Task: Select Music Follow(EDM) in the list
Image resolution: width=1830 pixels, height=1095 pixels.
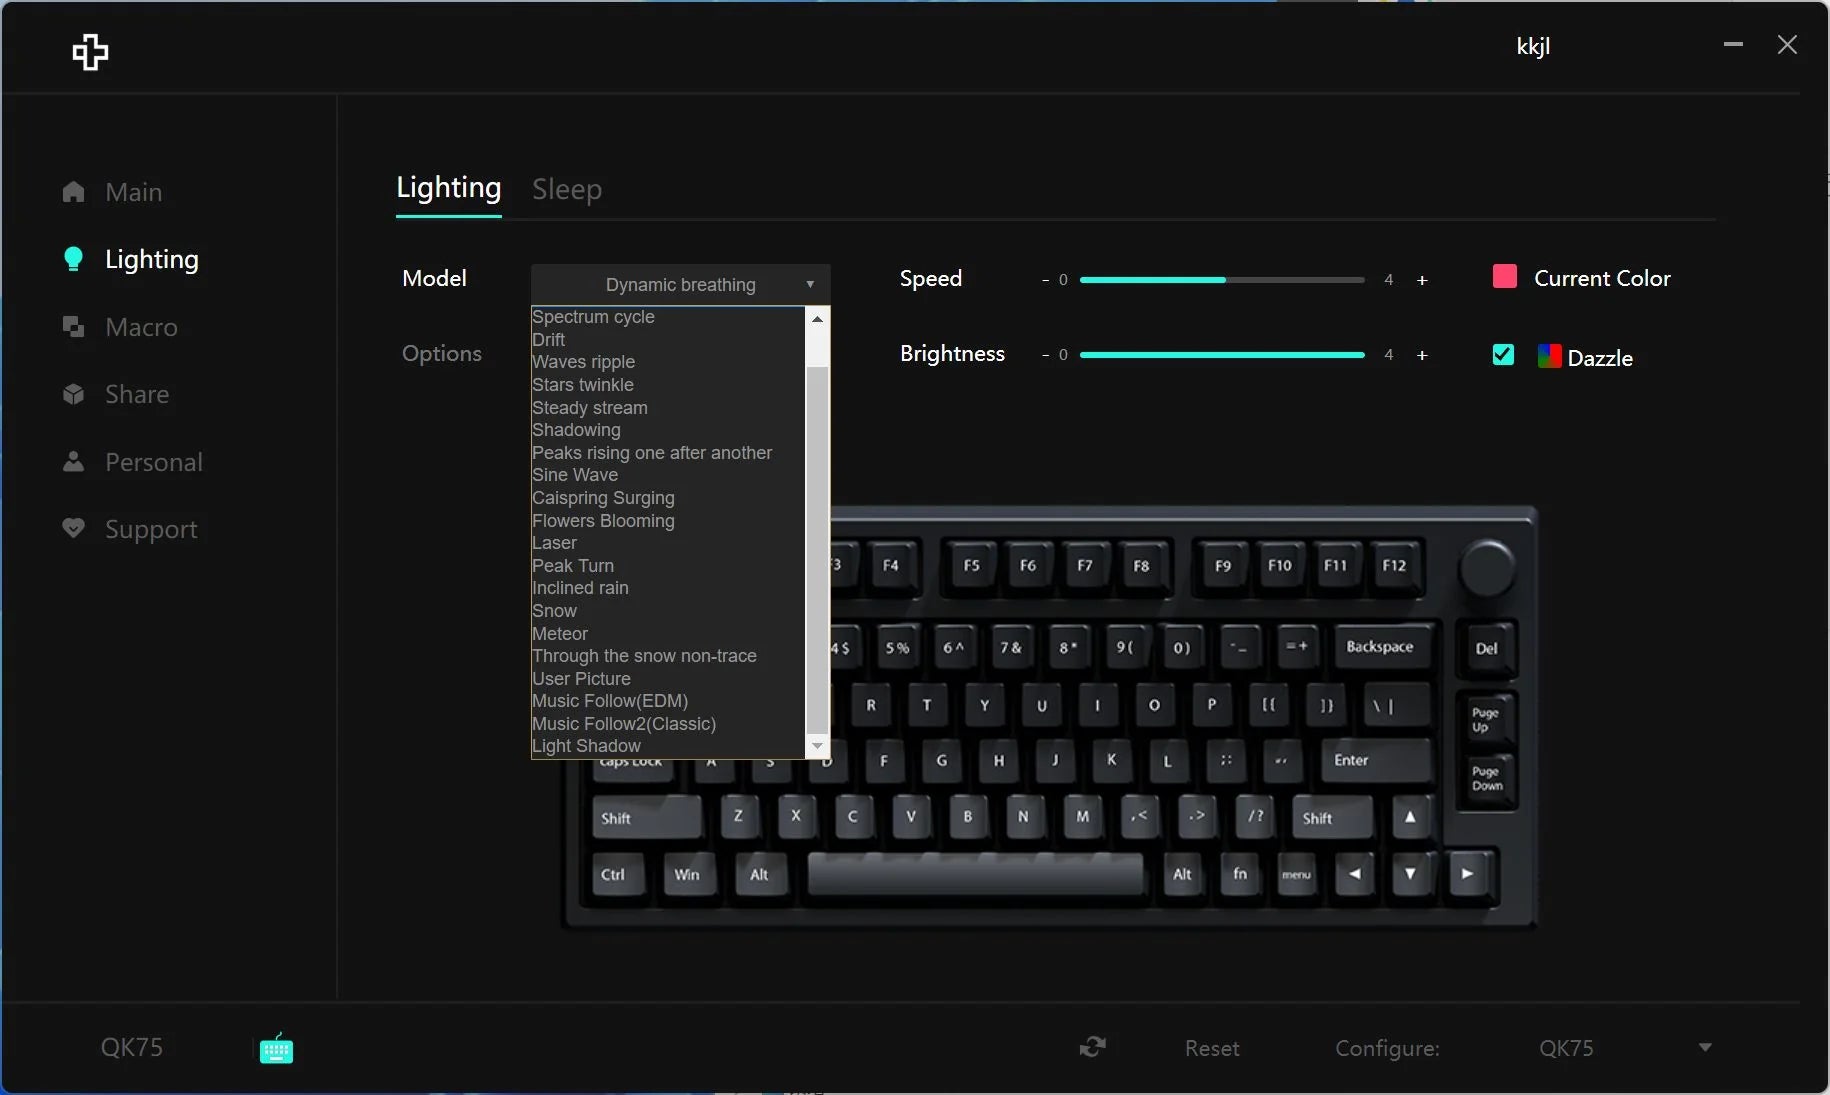Action: pos(609,701)
